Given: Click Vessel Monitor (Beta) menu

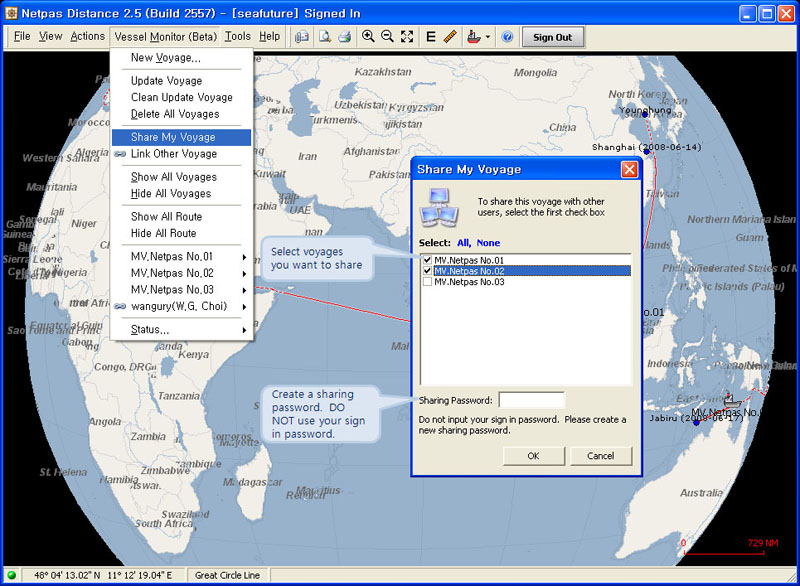Looking at the screenshot, I should click(x=165, y=37).
